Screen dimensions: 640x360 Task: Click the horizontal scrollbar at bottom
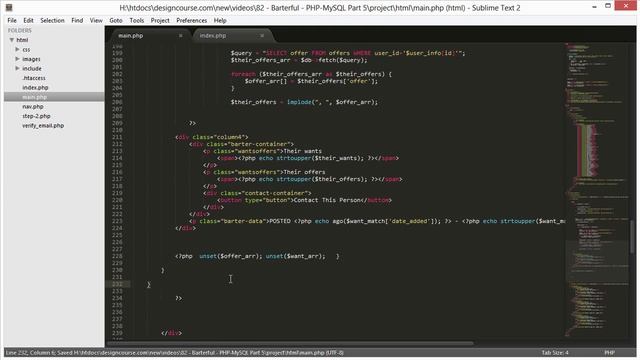pyautogui.click(x=291, y=343)
